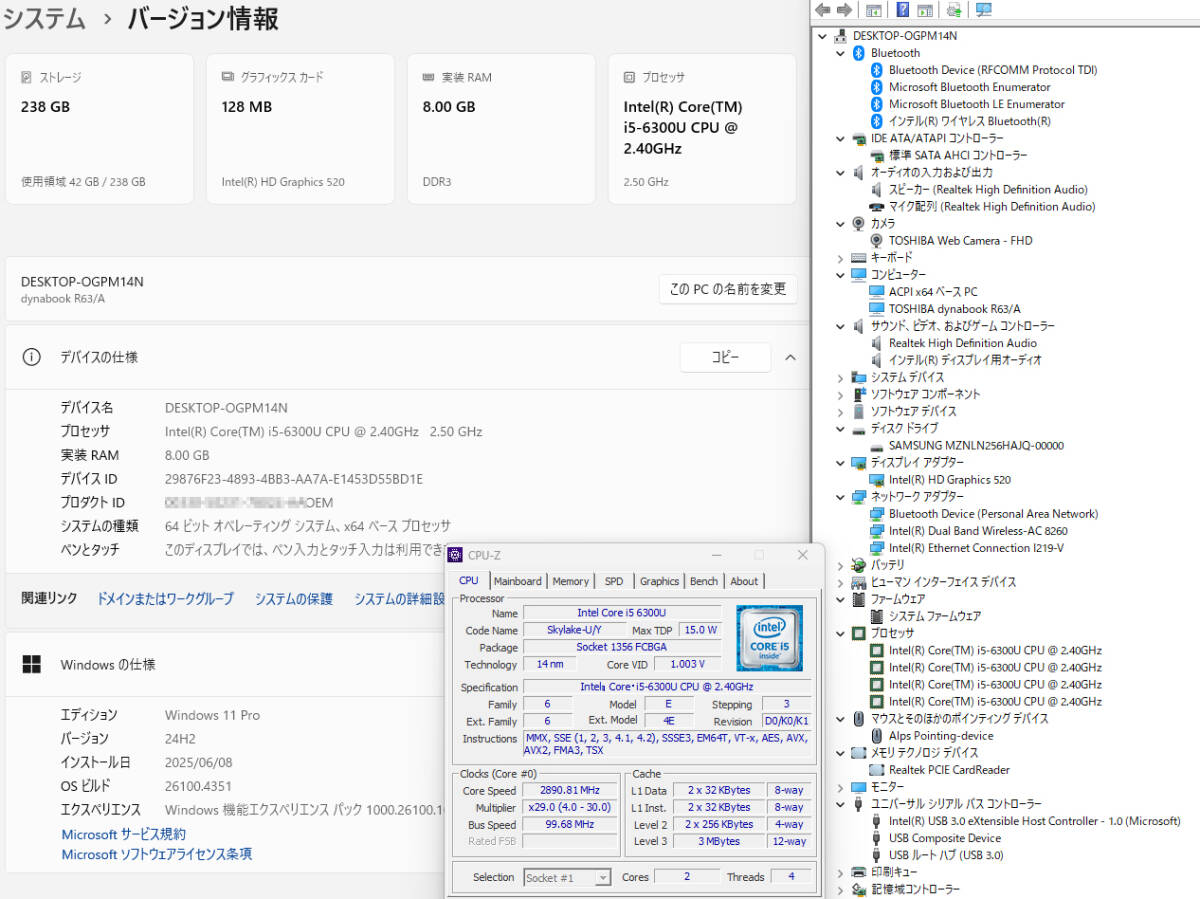Switch to the Graphics tab in CPU-Z

(659, 581)
